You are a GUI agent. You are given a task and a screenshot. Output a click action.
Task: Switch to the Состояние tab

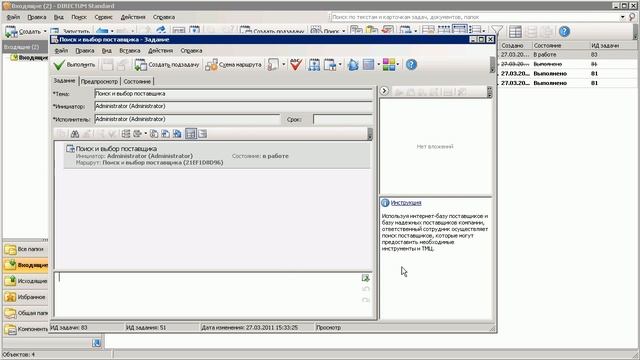(137, 81)
